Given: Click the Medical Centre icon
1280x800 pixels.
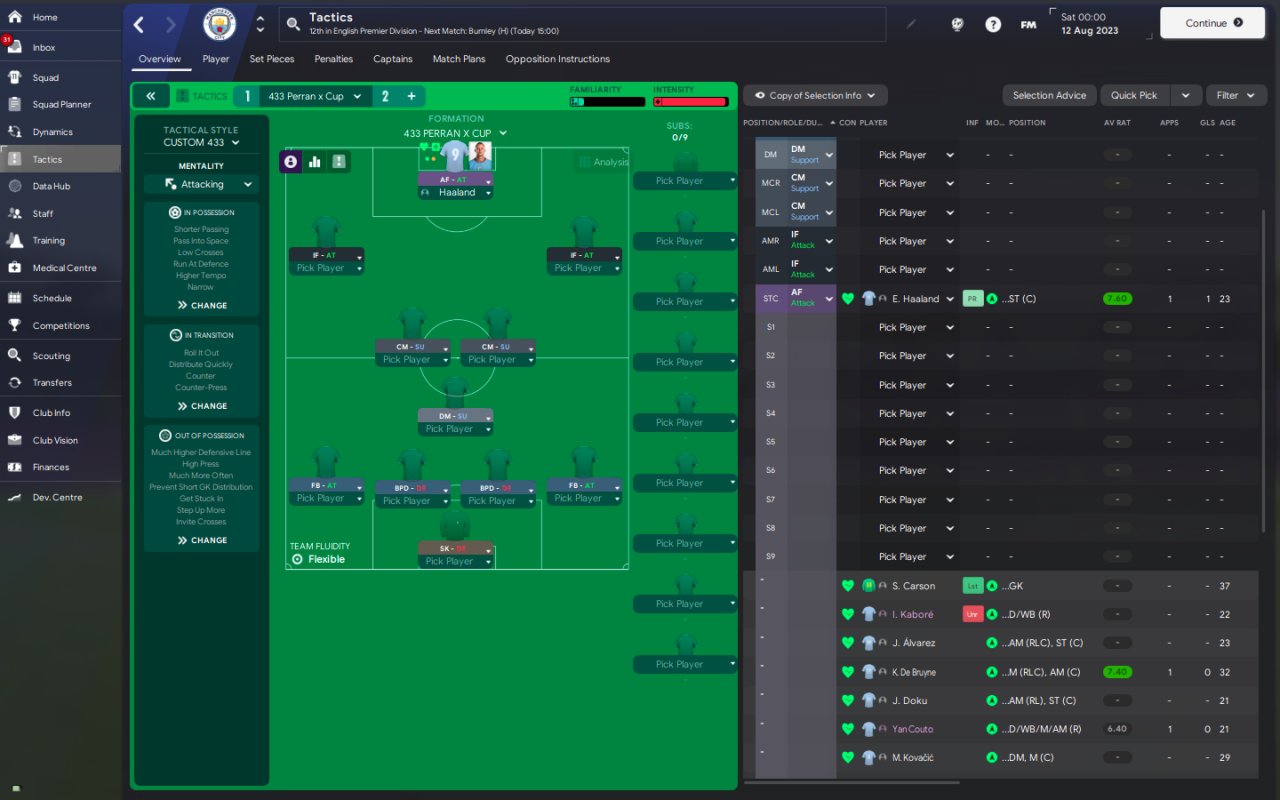Looking at the screenshot, I should tap(15, 267).
